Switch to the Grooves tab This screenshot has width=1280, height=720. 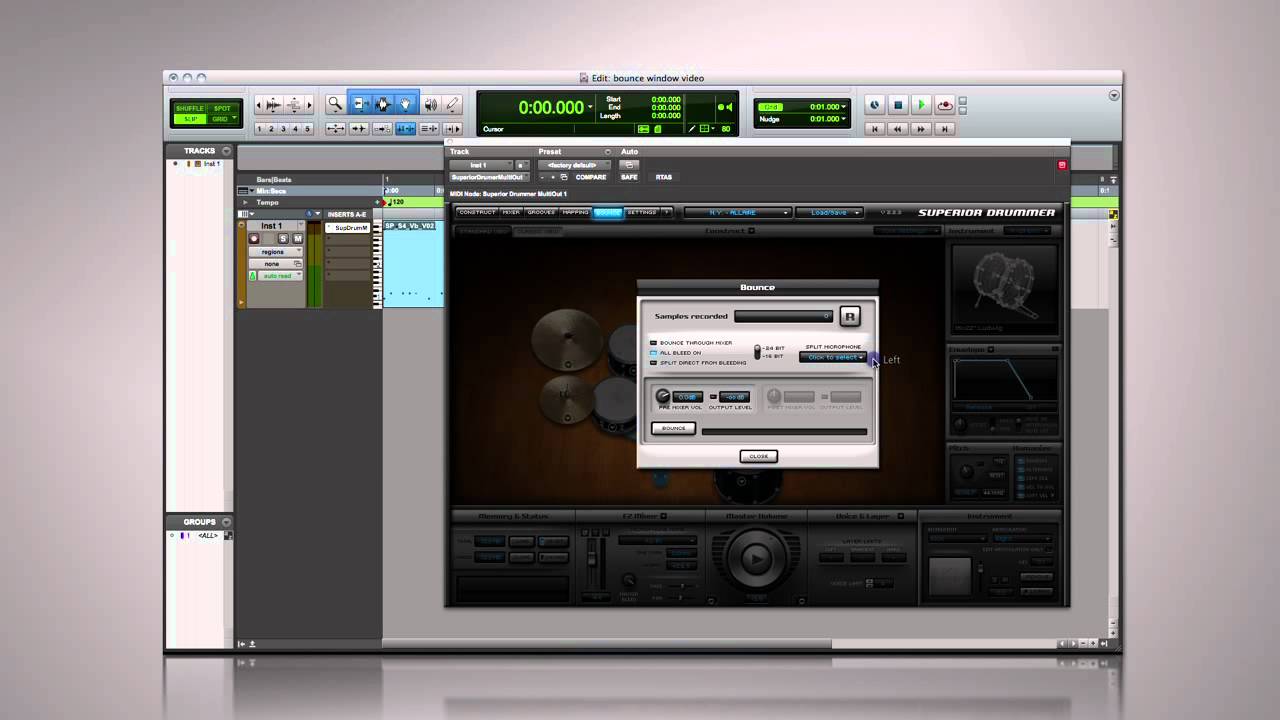(x=541, y=212)
